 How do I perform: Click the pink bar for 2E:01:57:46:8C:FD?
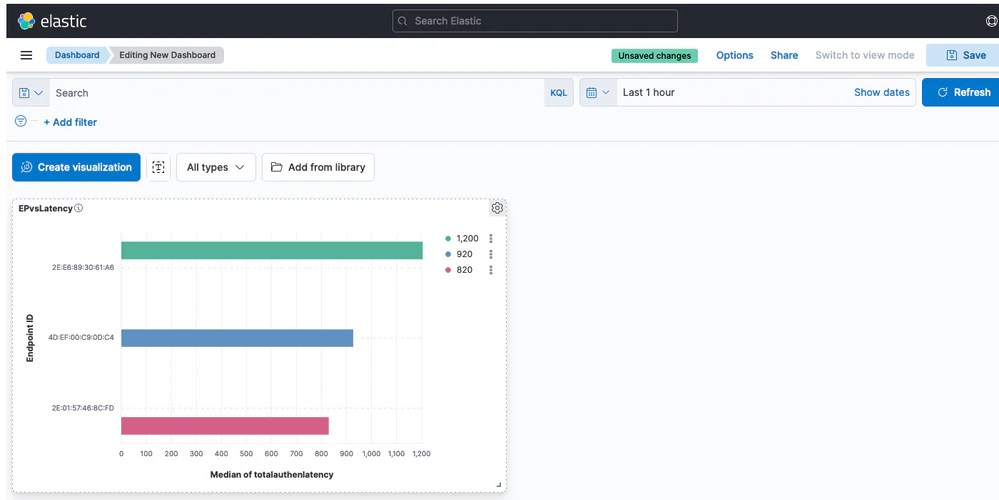click(x=225, y=425)
